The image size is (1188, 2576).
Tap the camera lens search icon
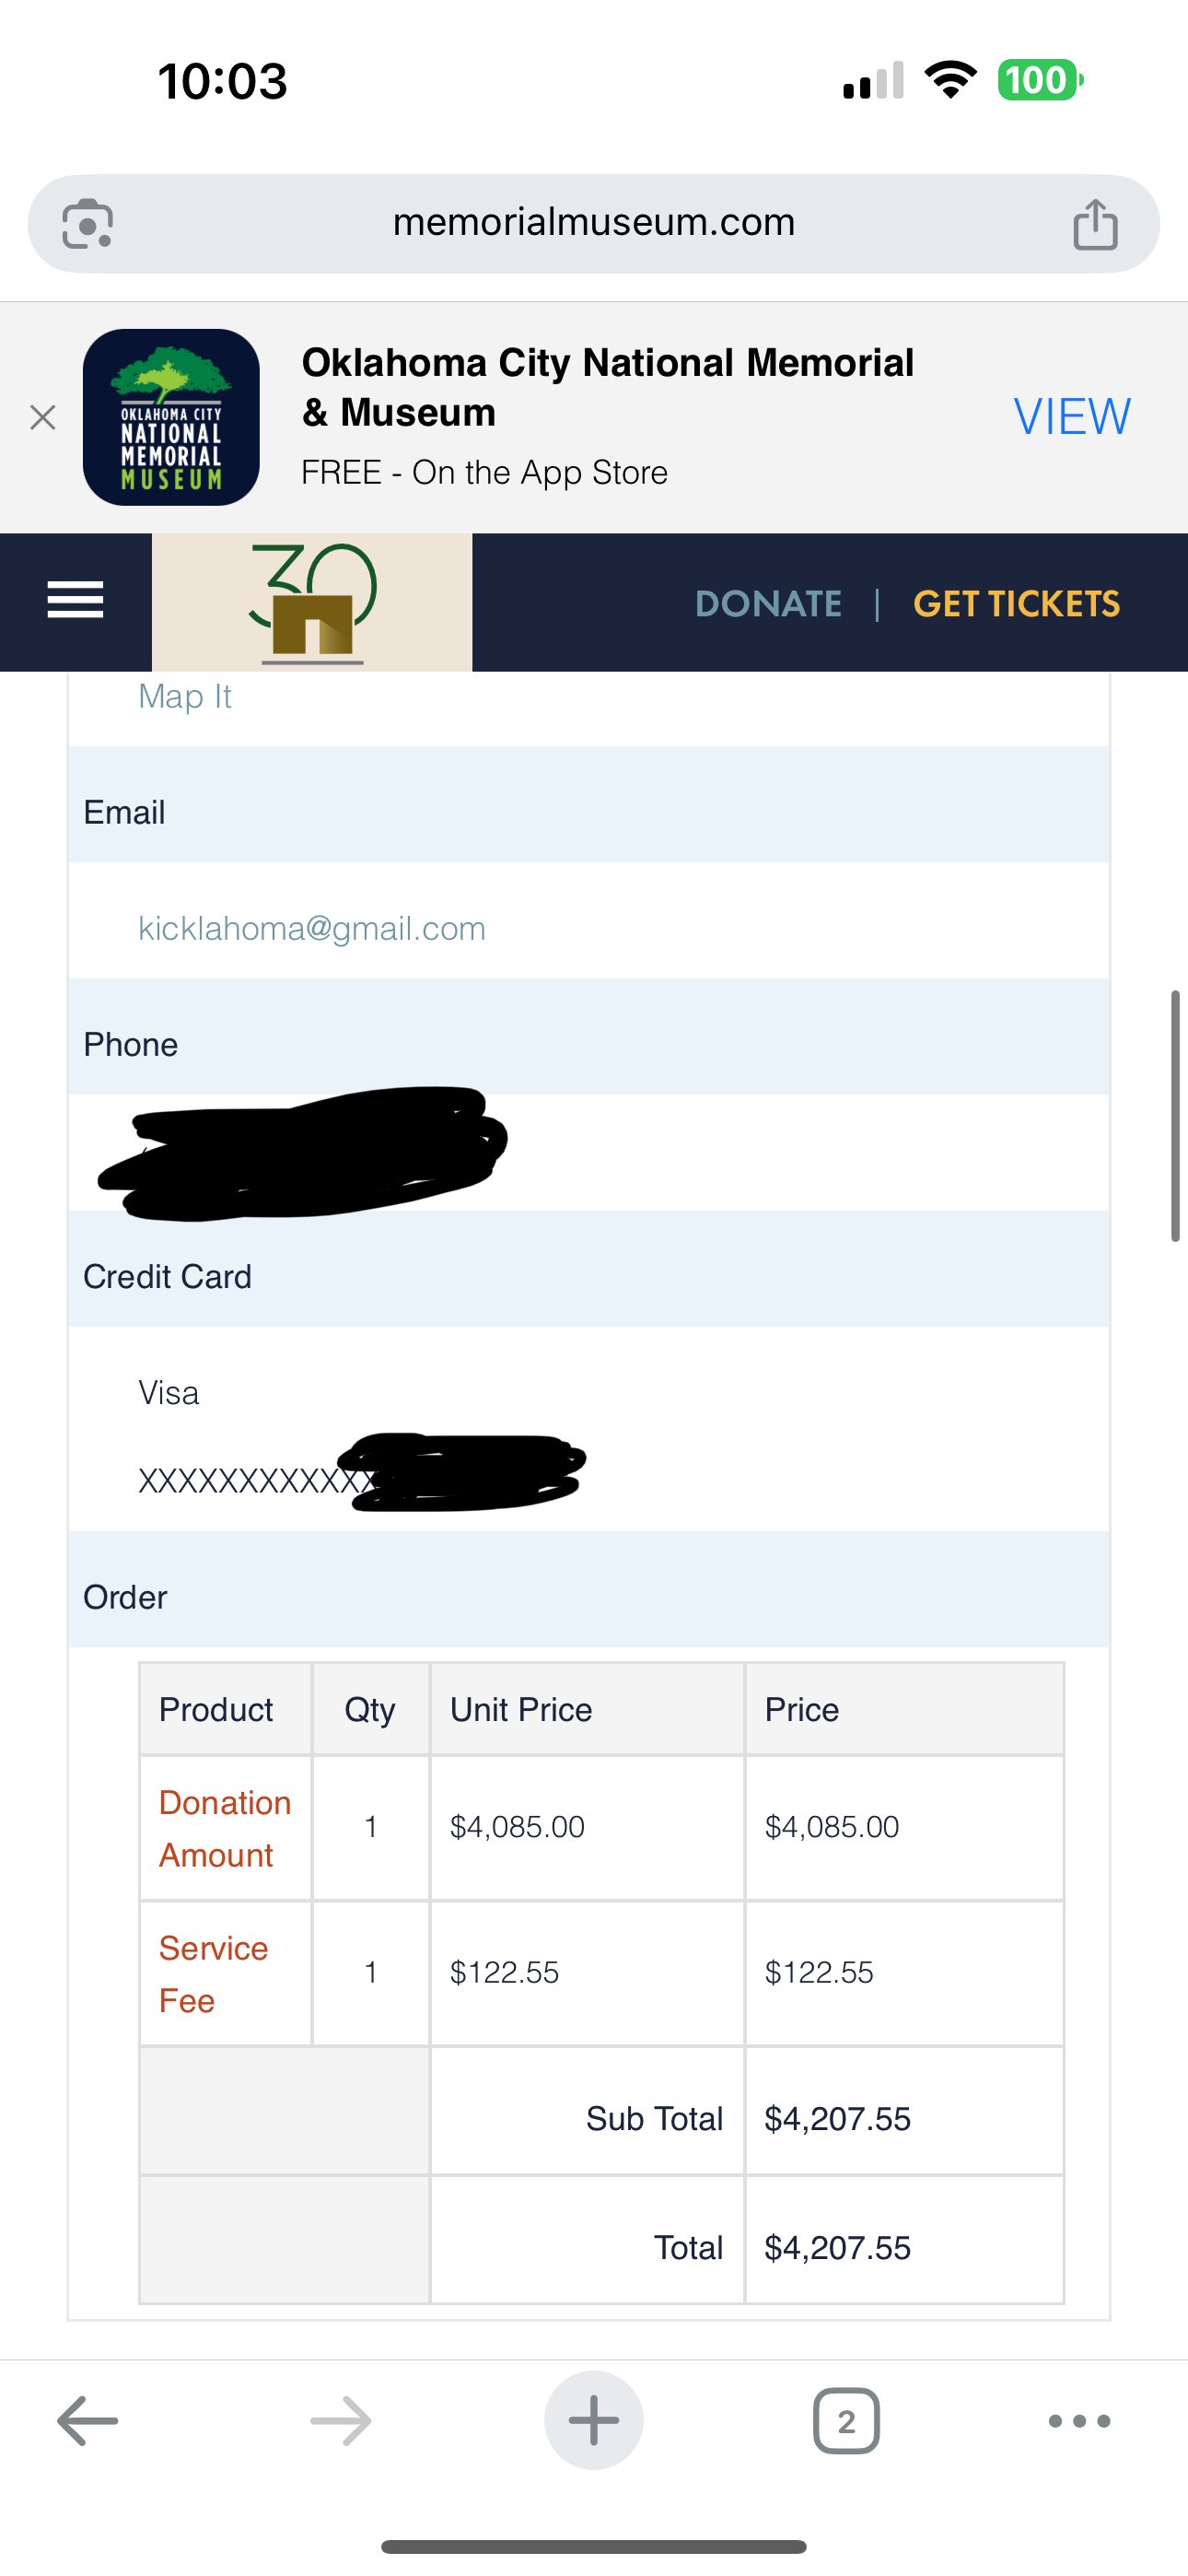tap(88, 223)
